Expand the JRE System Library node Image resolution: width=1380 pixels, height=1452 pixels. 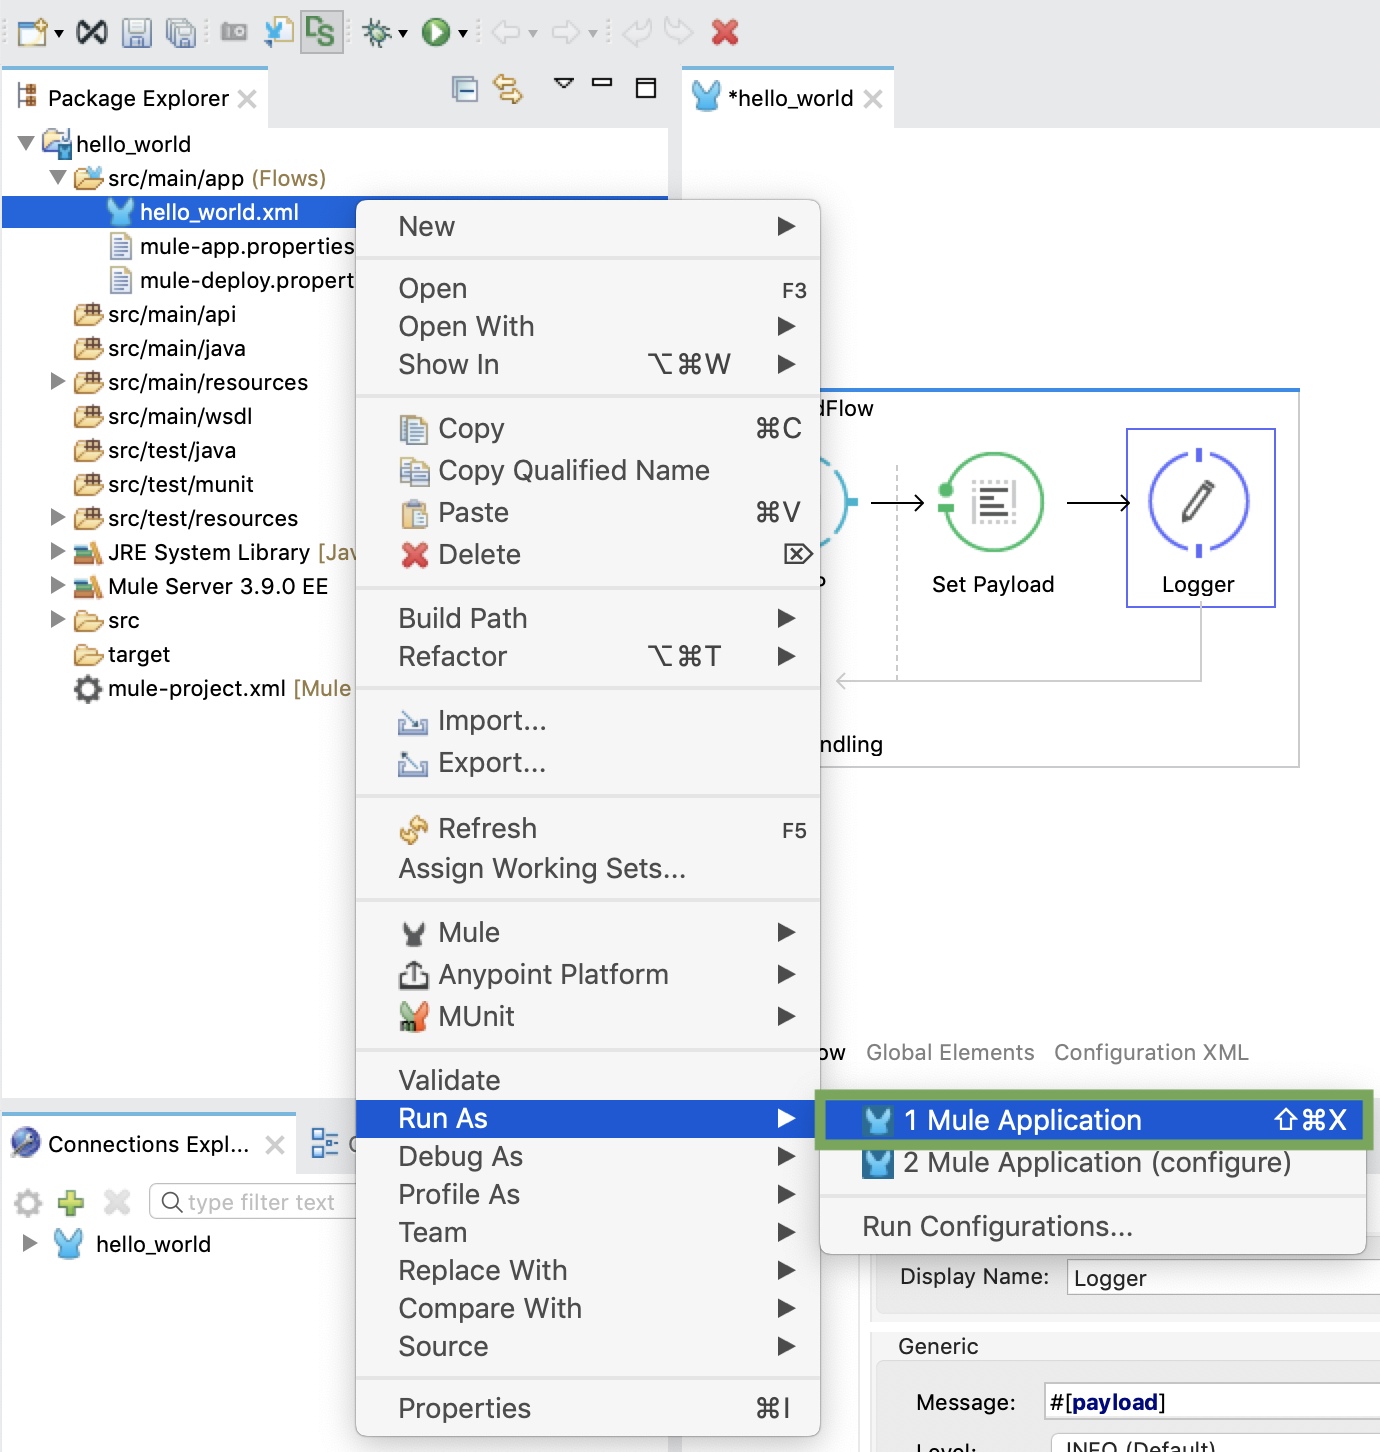(58, 551)
